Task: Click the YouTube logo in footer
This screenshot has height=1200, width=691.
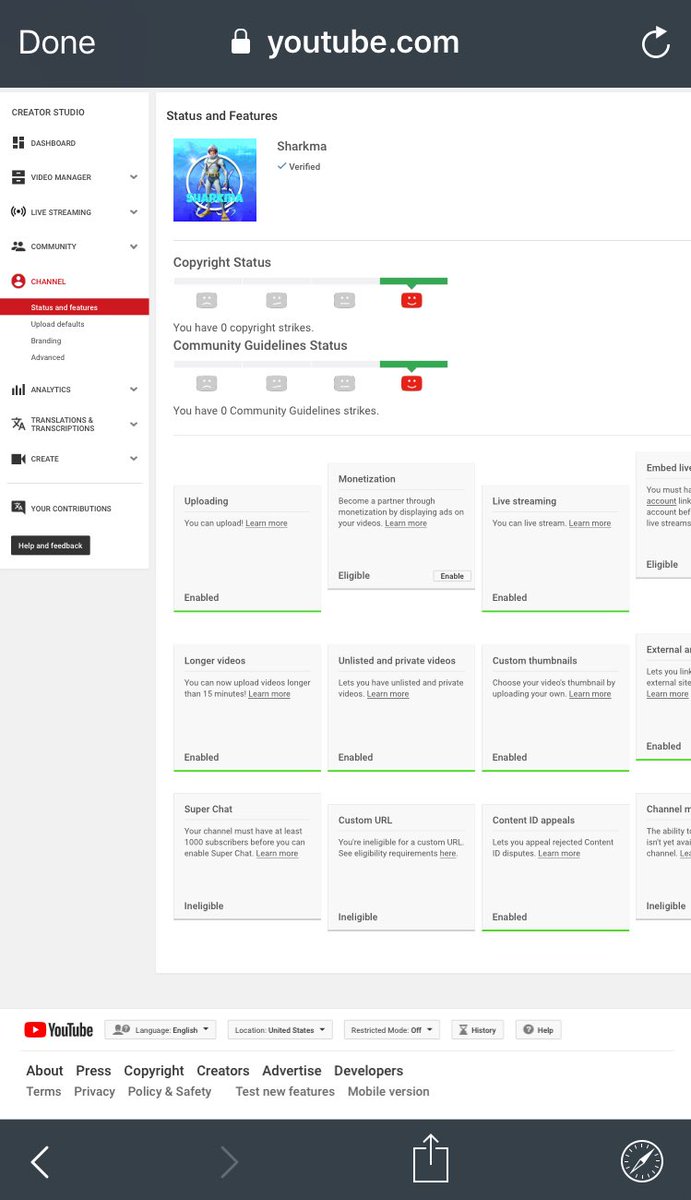Action: [58, 1030]
